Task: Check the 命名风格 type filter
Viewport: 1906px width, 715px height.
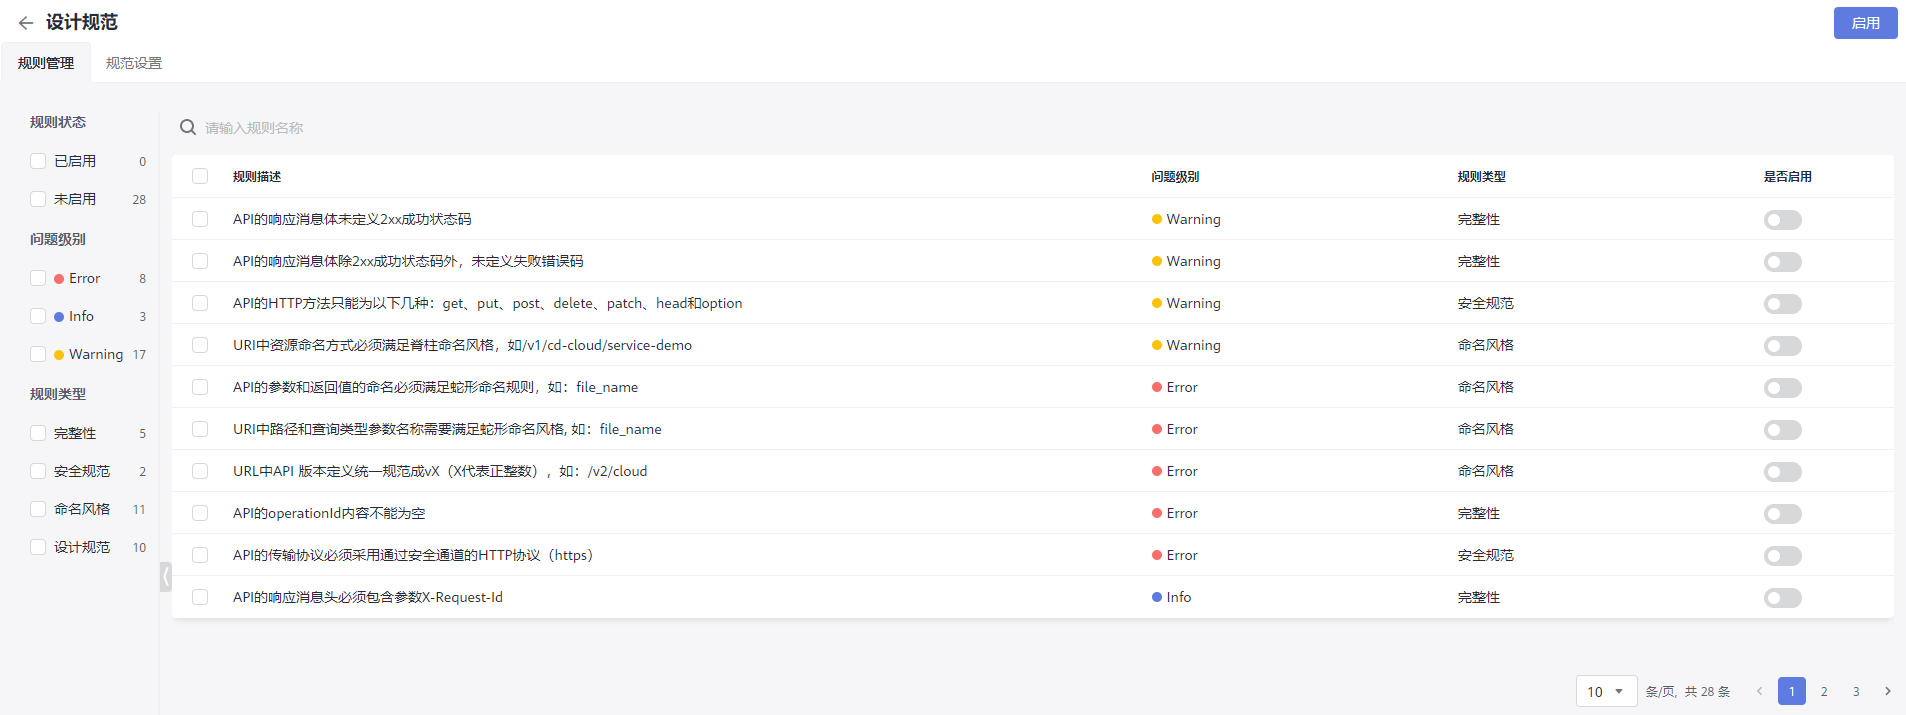Action: click(x=38, y=509)
